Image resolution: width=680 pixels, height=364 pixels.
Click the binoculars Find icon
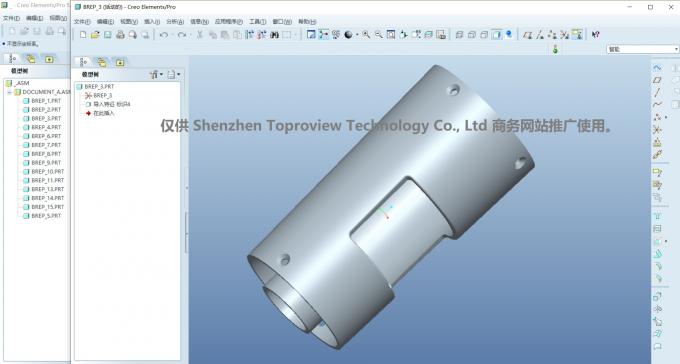[275, 35]
